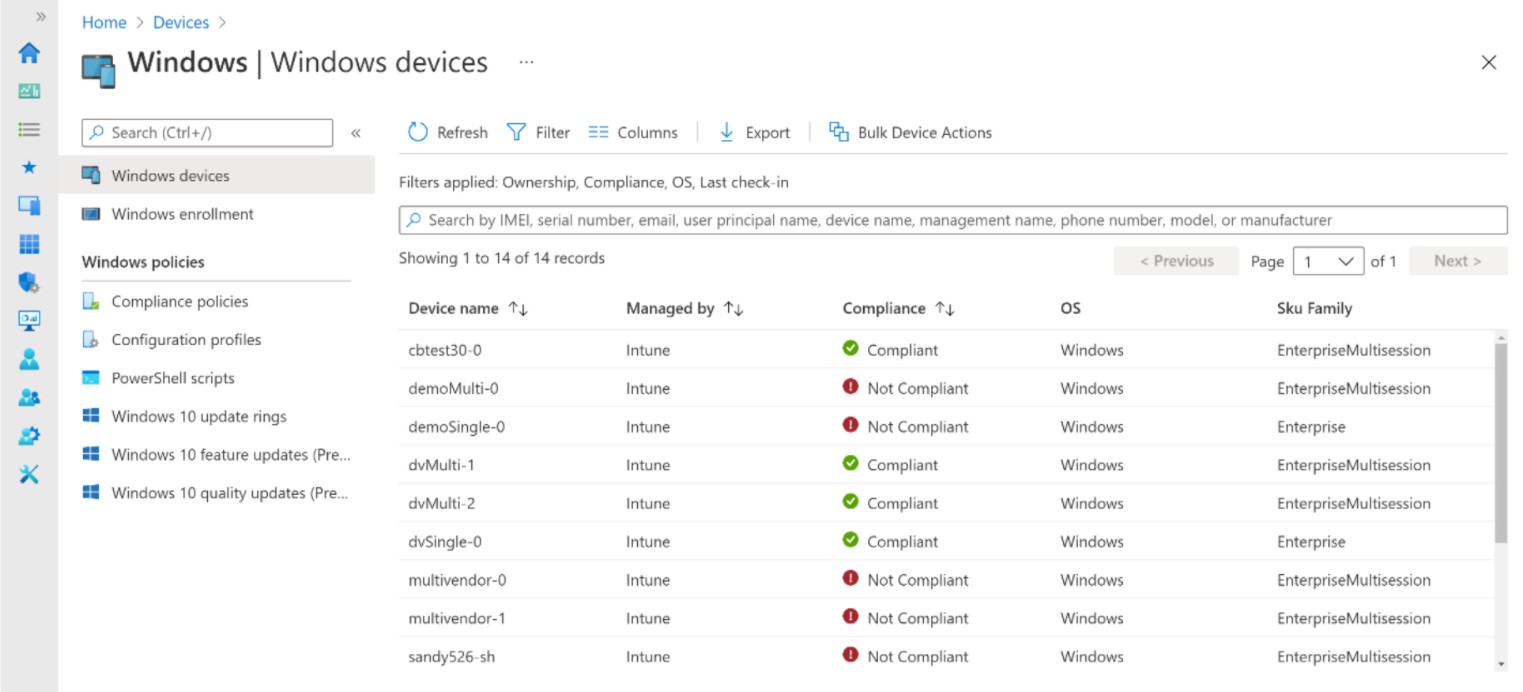Select the Favorites star icon
The image size is (1523, 692).
29,167
